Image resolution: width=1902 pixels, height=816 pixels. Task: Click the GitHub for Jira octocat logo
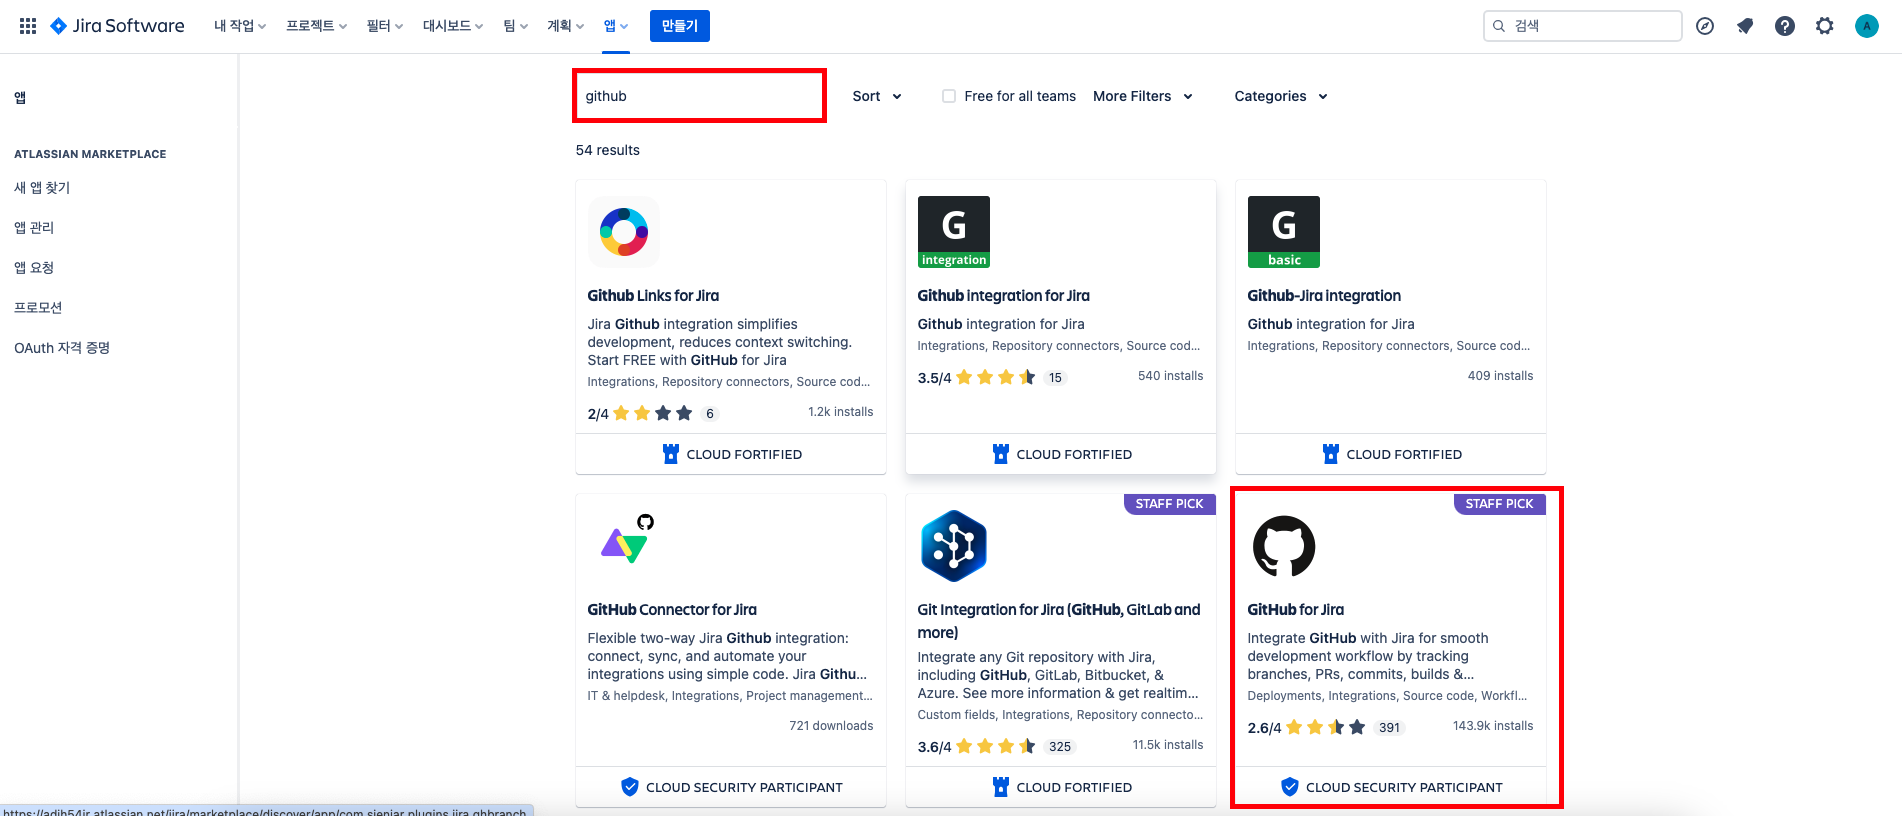pyautogui.click(x=1284, y=546)
